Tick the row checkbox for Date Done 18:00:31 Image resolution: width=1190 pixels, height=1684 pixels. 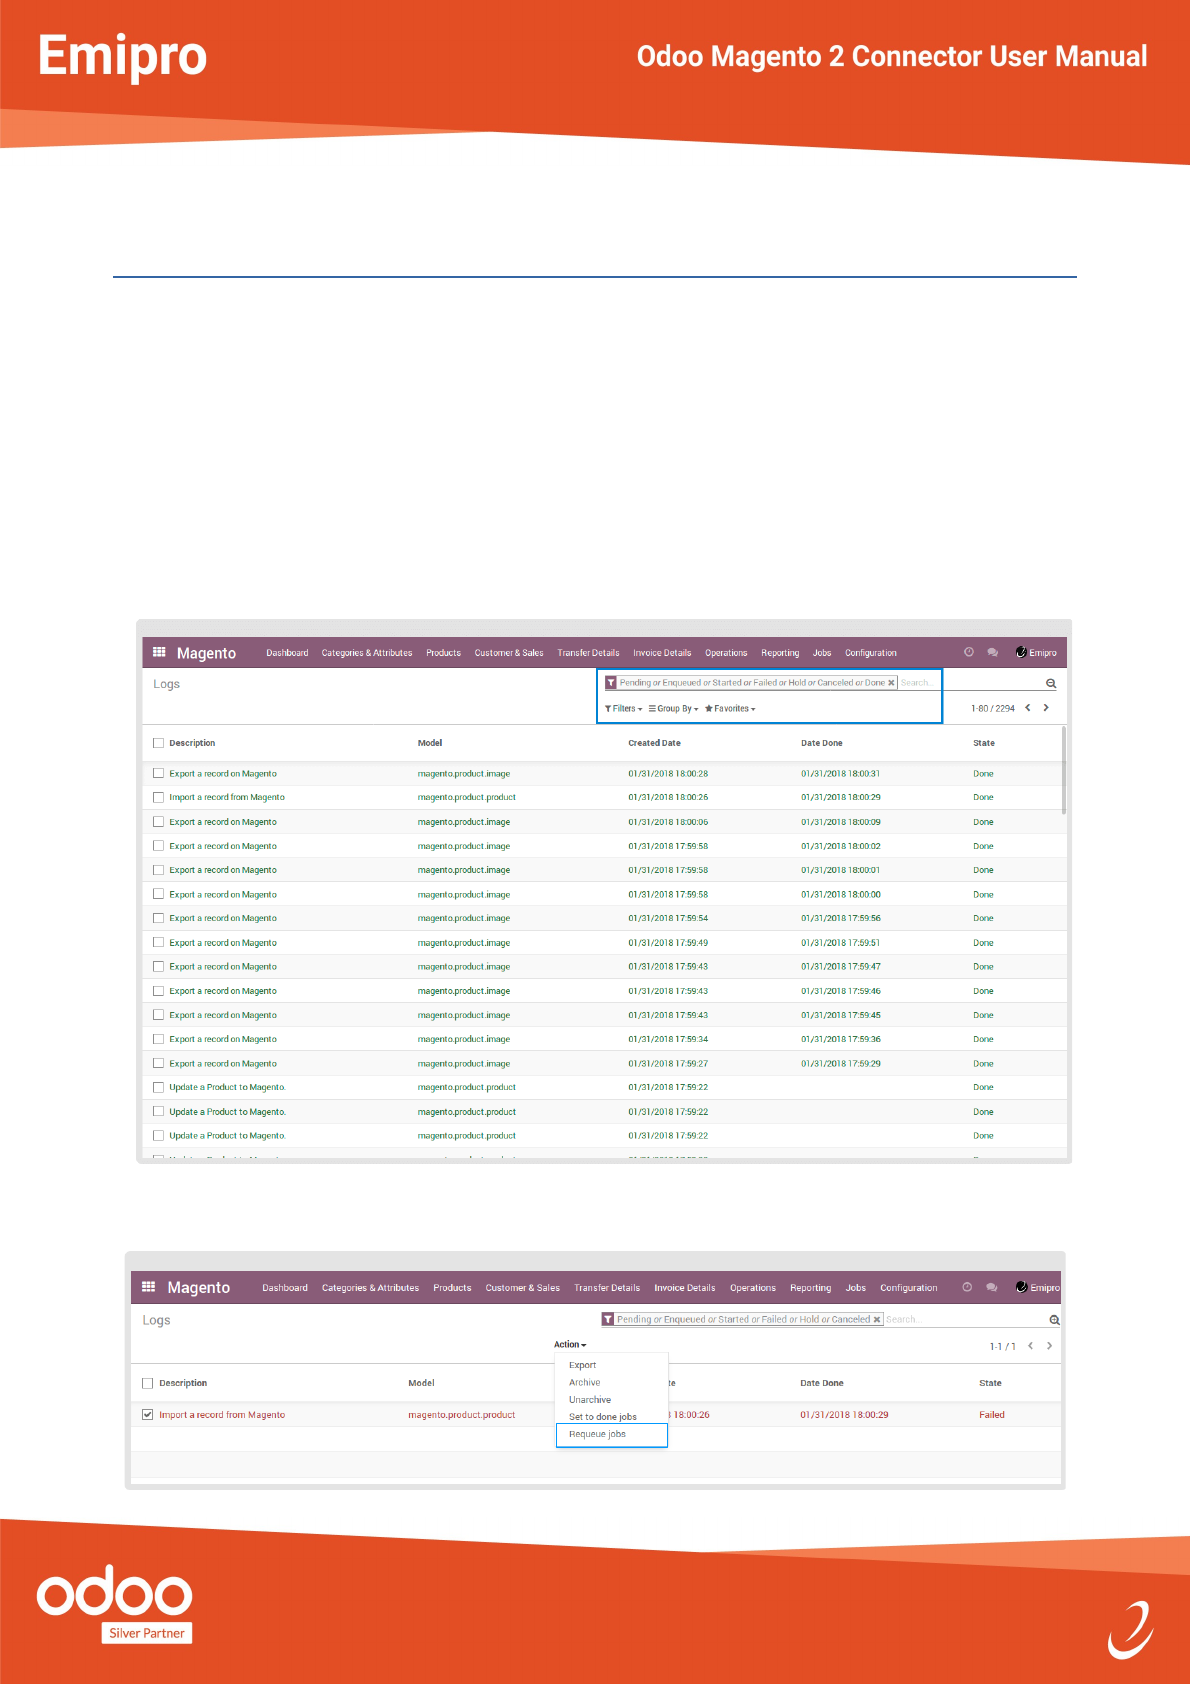(158, 773)
